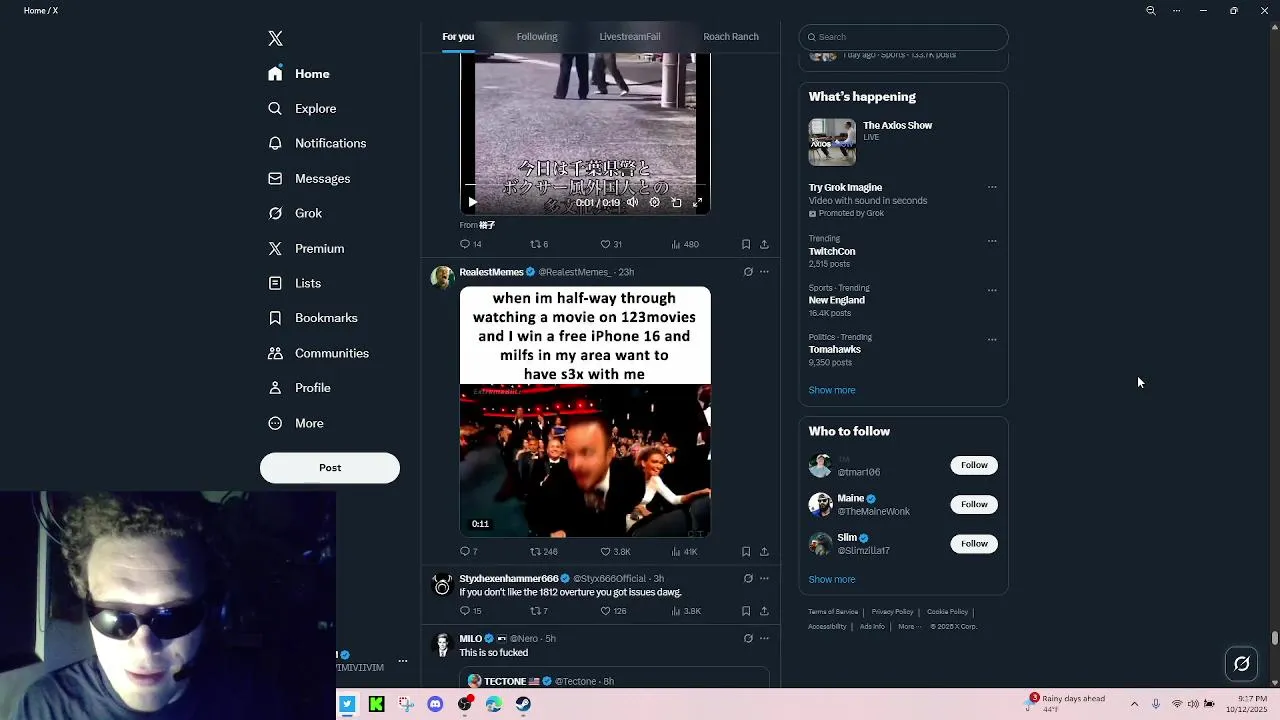Image resolution: width=1280 pixels, height=720 pixels.
Task: Reply to the post with 14 replies
Action: pyautogui.click(x=471, y=244)
